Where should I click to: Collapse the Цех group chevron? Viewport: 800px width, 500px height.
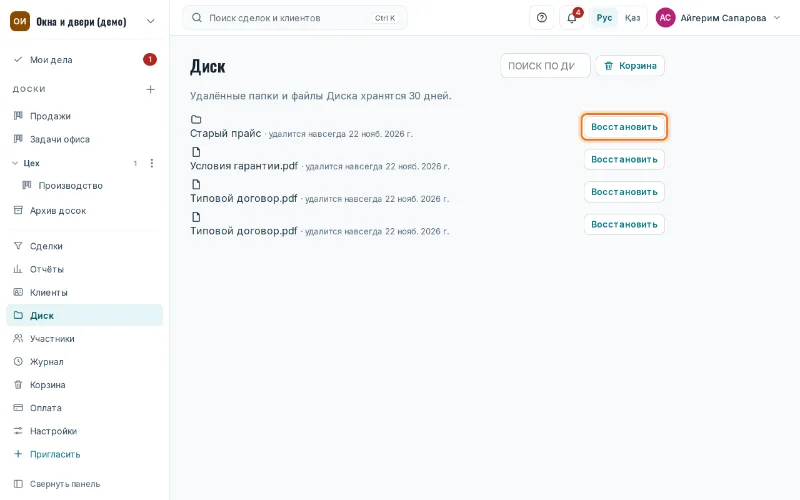click(x=15, y=163)
